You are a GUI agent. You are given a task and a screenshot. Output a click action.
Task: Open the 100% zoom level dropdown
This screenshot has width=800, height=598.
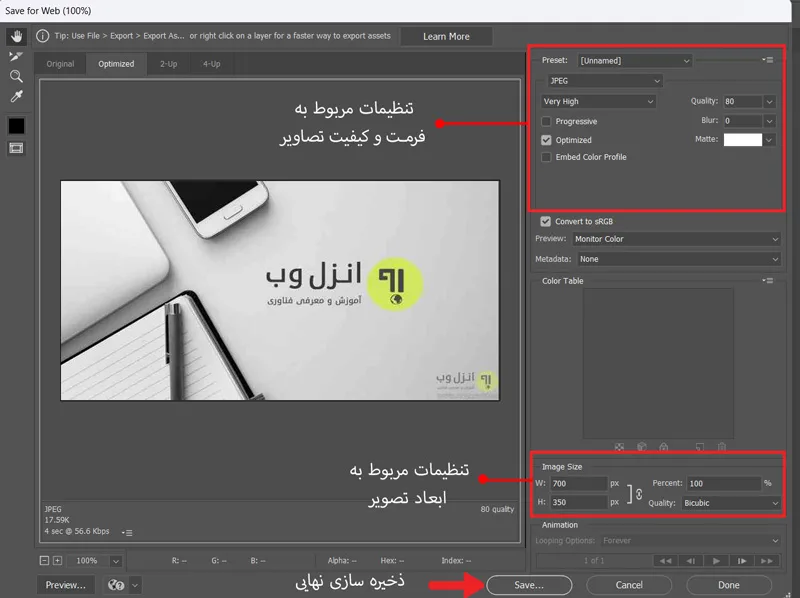pyautogui.click(x=116, y=561)
